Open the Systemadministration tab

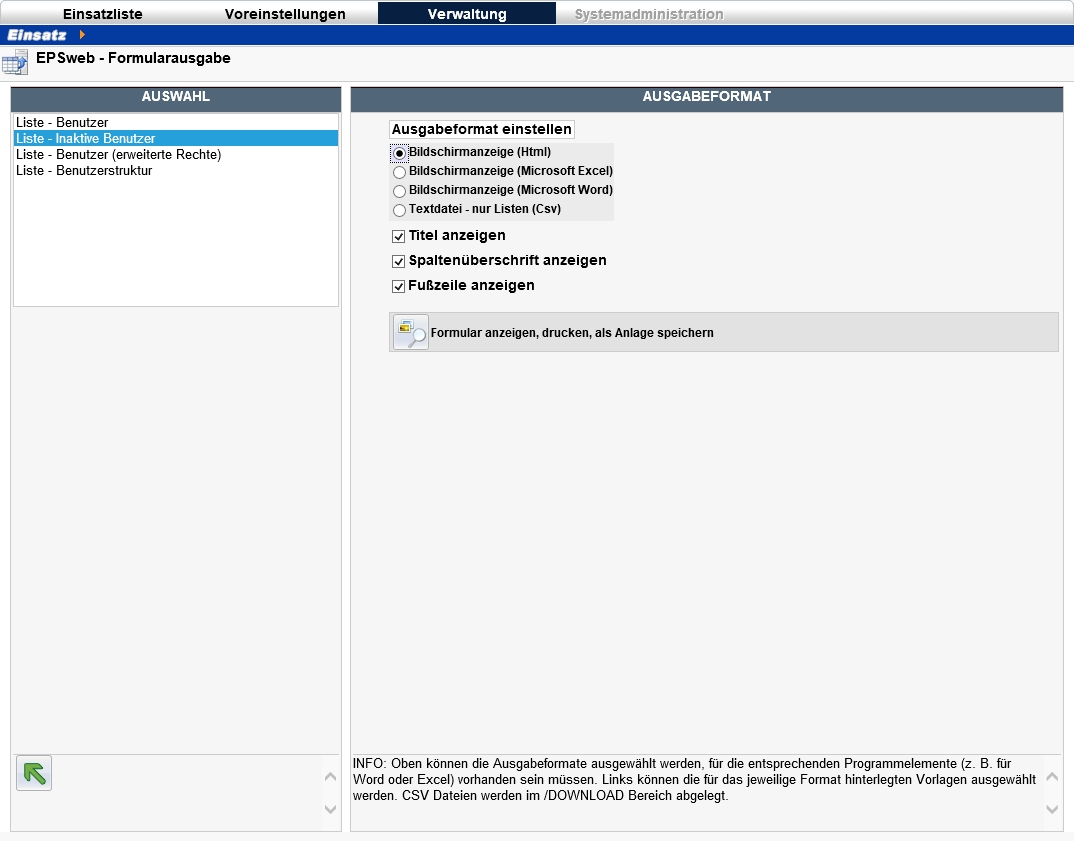point(649,14)
